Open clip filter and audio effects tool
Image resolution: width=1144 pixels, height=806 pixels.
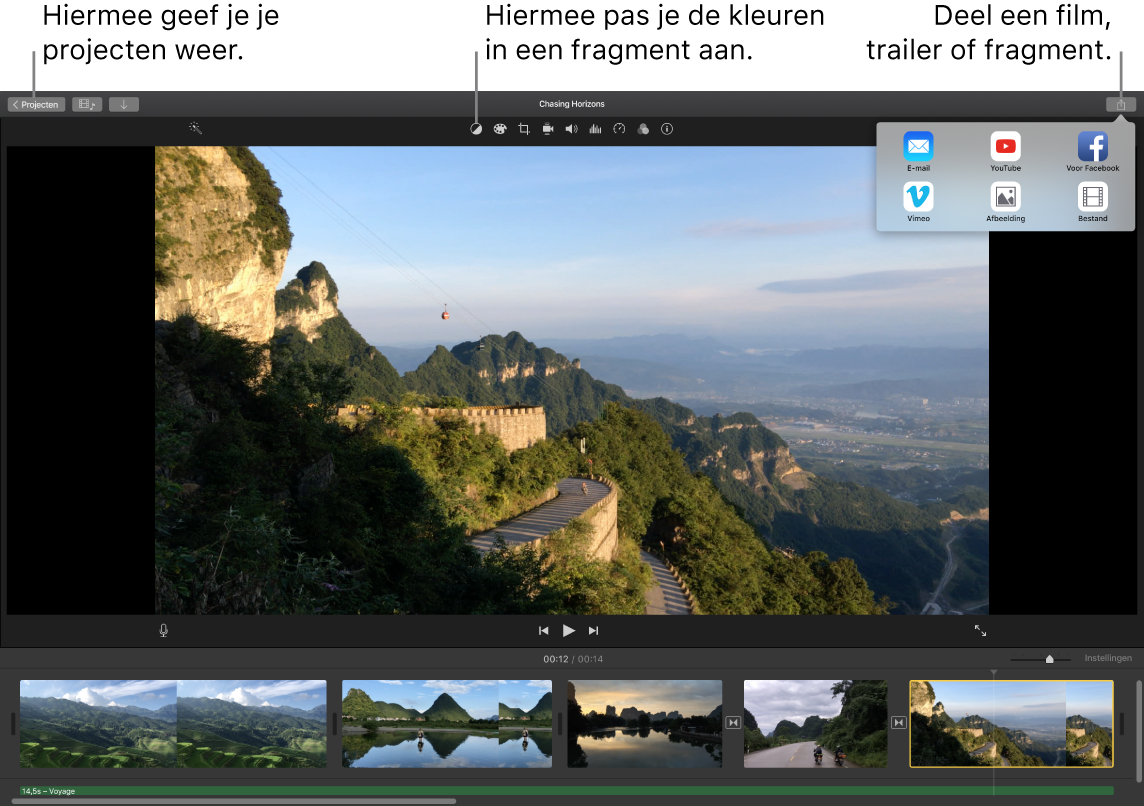point(643,129)
